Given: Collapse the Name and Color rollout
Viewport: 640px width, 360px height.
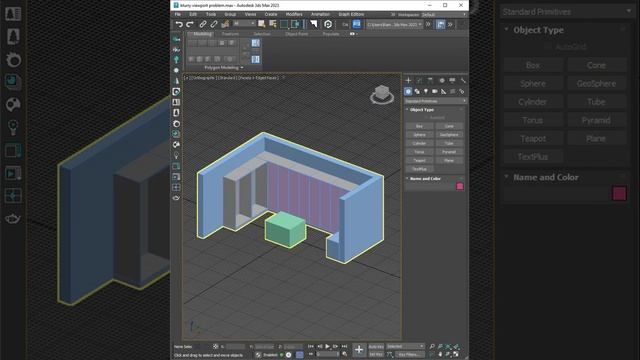Looking at the screenshot, I should tap(425, 178).
